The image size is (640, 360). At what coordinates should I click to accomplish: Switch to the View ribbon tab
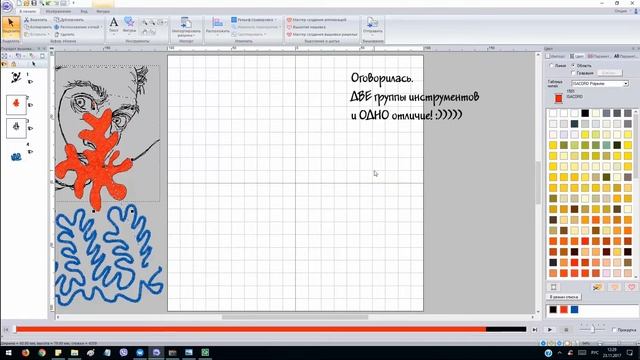point(84,11)
